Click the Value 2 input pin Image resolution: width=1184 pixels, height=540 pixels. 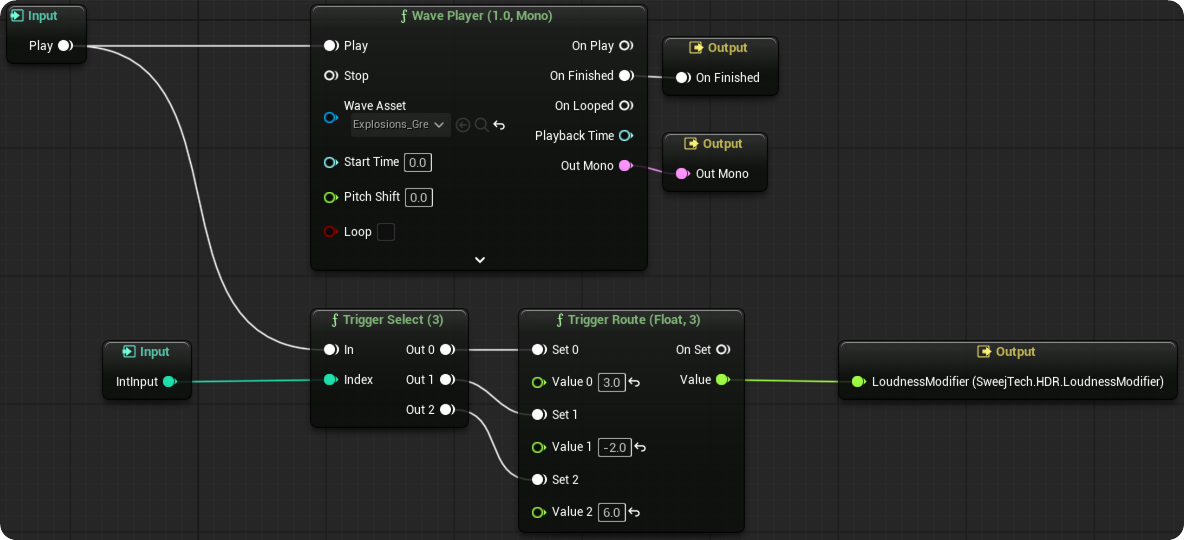(538, 512)
